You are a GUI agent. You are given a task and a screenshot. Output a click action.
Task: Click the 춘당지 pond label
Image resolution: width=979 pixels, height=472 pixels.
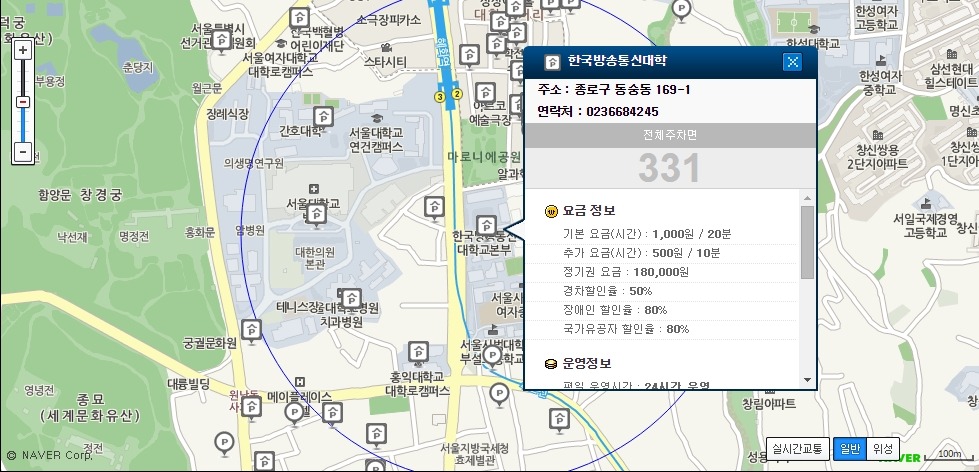click(x=138, y=67)
